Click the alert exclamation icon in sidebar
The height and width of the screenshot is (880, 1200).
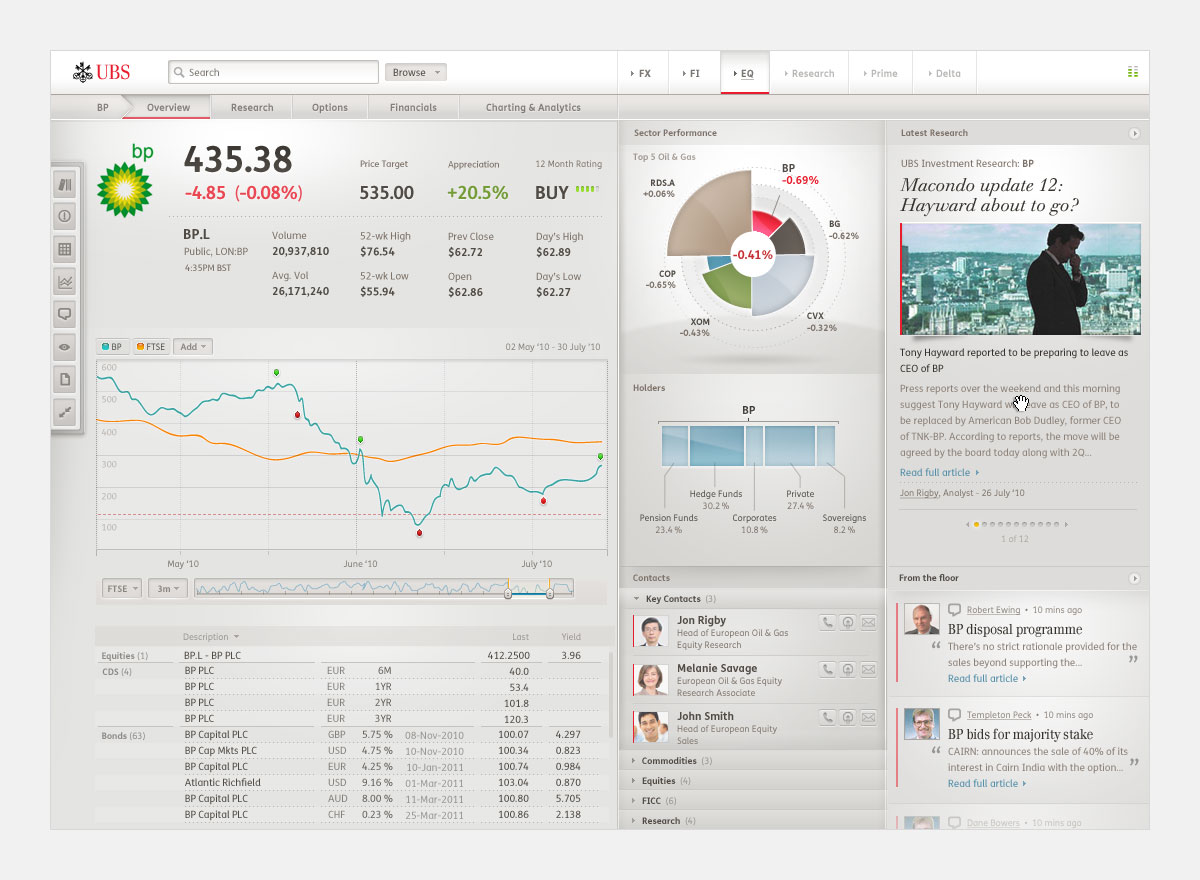pyautogui.click(x=65, y=216)
